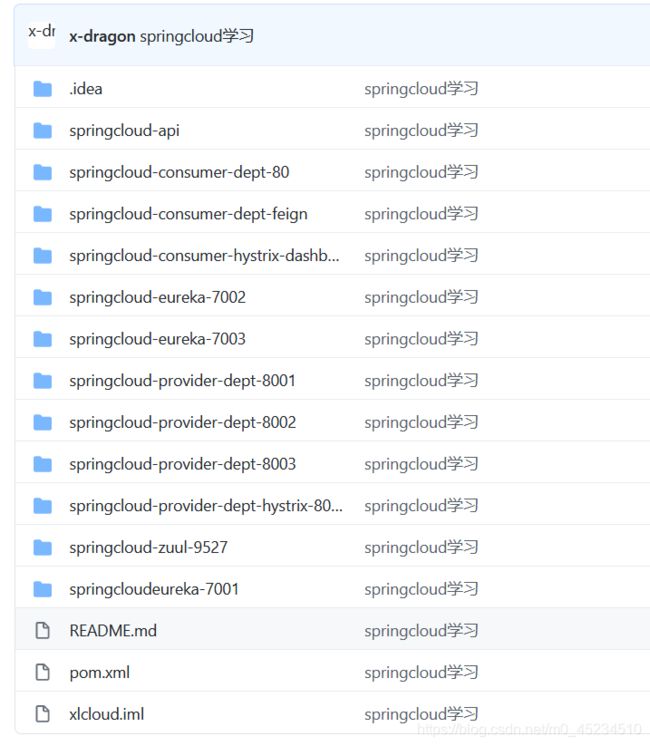Open commit message in springcloud-eureka-7003 row
Screen dimensions: 650x746
421,339
